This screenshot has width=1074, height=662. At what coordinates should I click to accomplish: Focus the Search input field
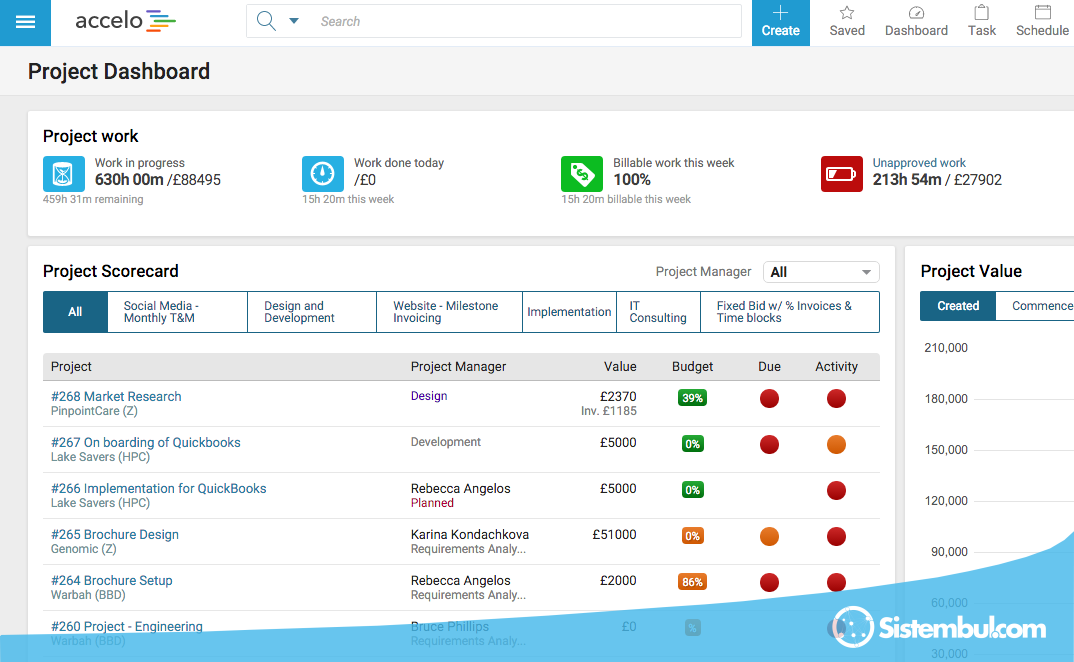pyautogui.click(x=527, y=21)
